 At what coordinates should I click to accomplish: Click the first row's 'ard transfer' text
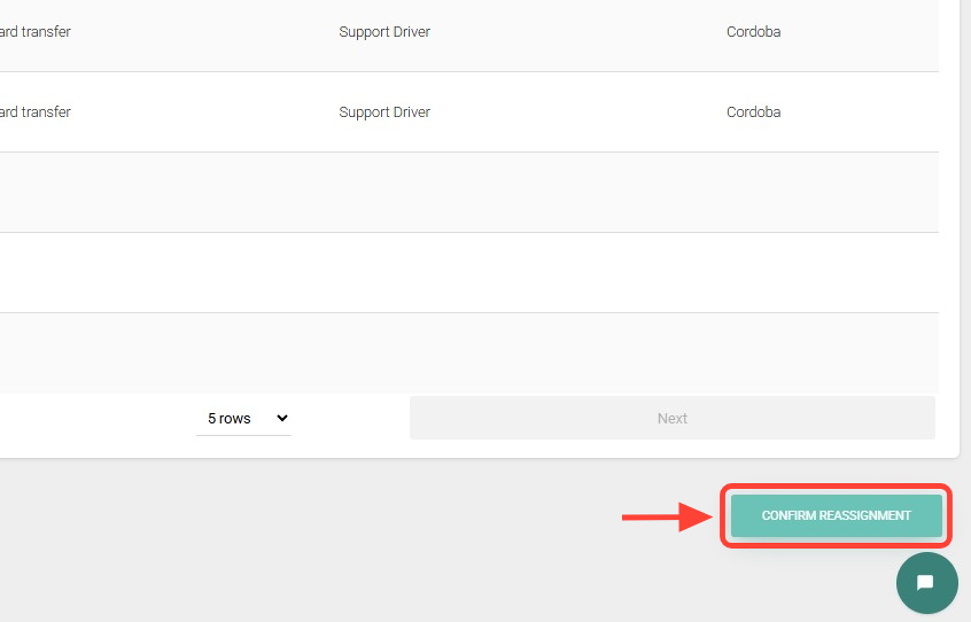click(36, 32)
